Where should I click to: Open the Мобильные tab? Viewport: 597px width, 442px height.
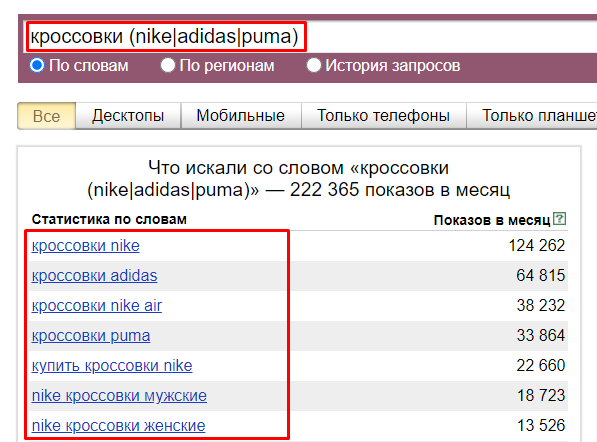pos(241,116)
